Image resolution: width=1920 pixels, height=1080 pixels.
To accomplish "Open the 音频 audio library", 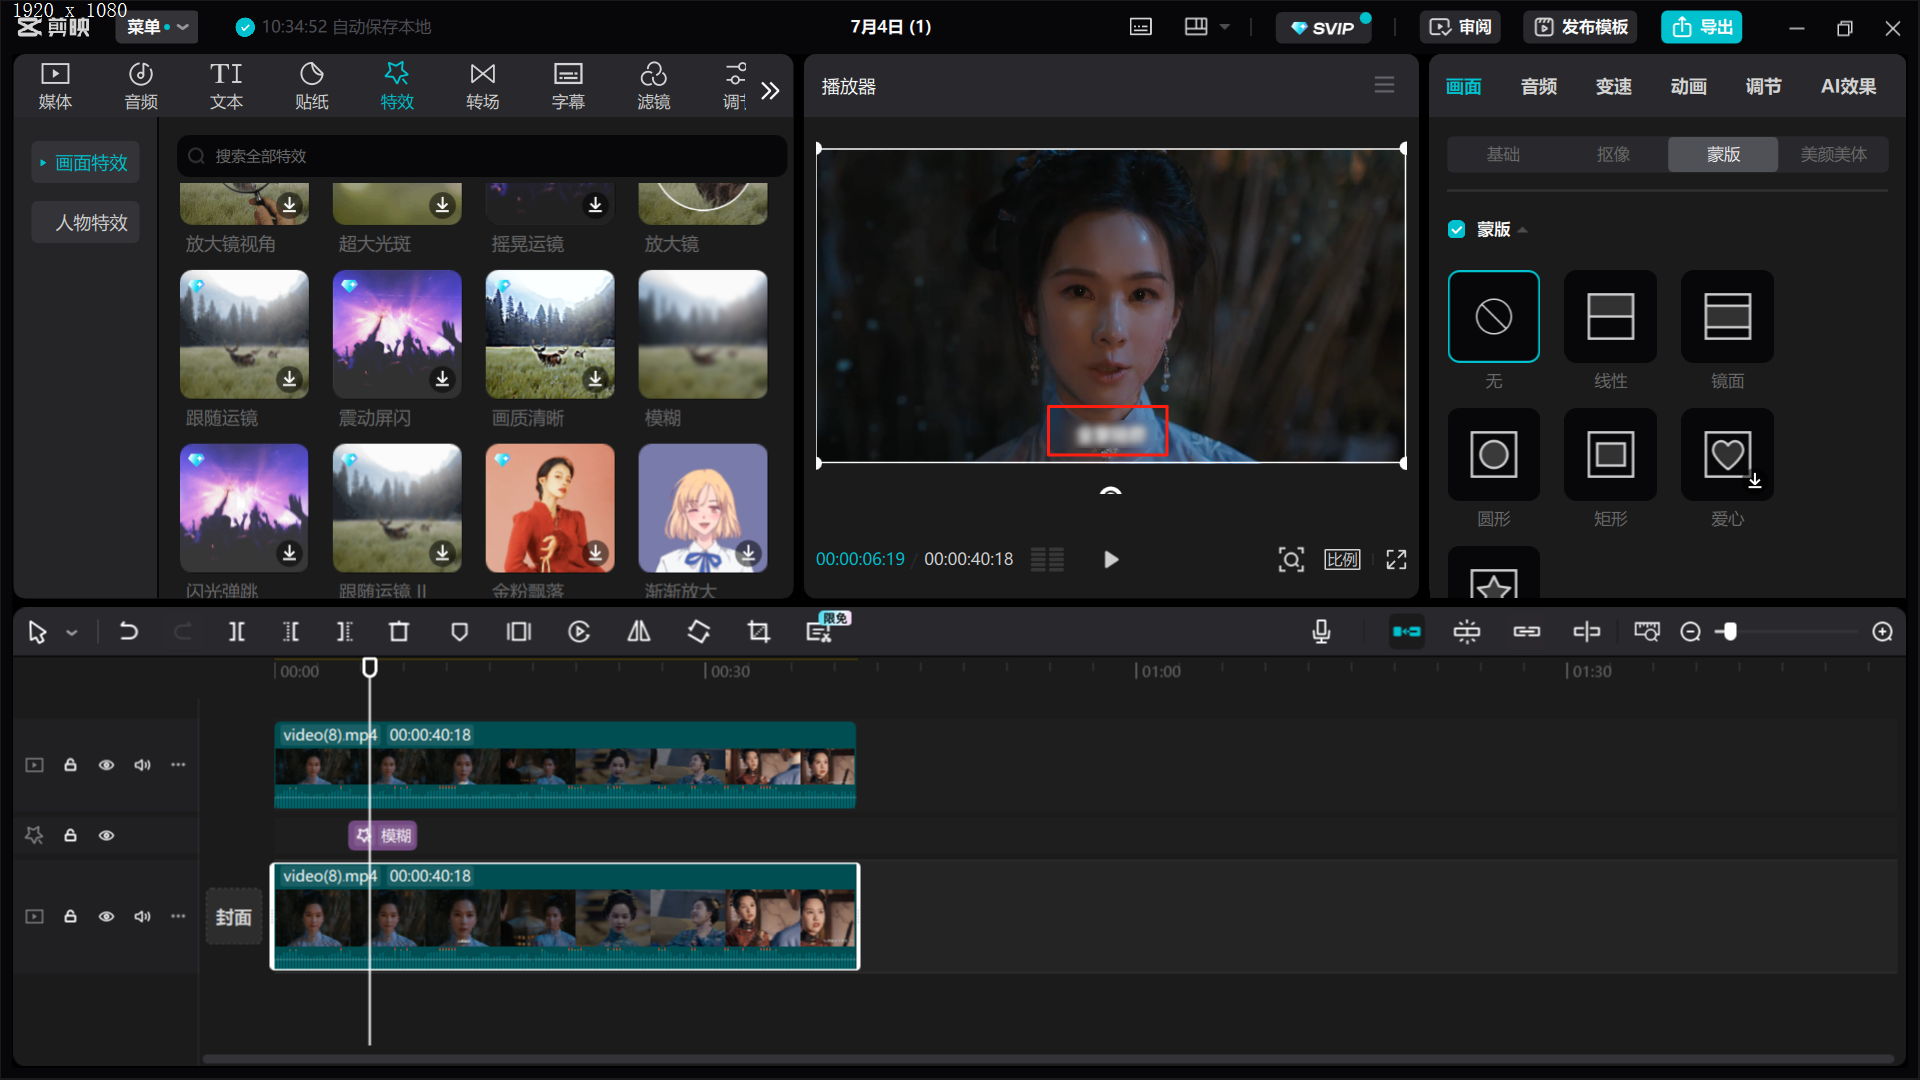I will [x=141, y=86].
